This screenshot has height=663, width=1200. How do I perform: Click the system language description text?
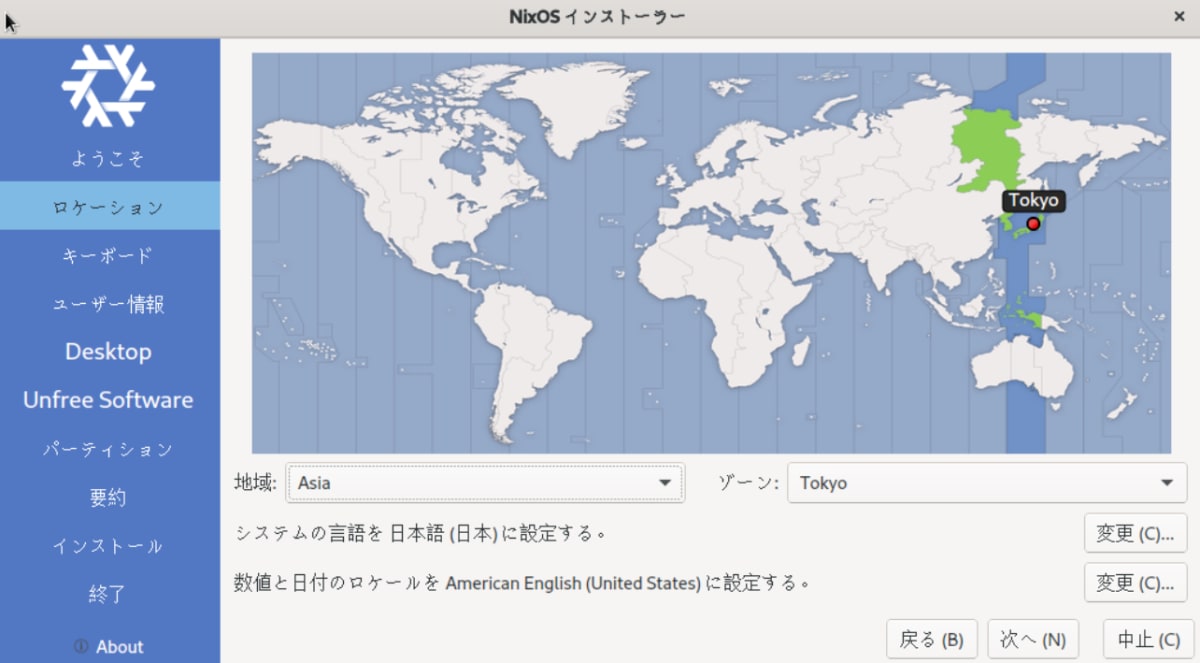421,533
